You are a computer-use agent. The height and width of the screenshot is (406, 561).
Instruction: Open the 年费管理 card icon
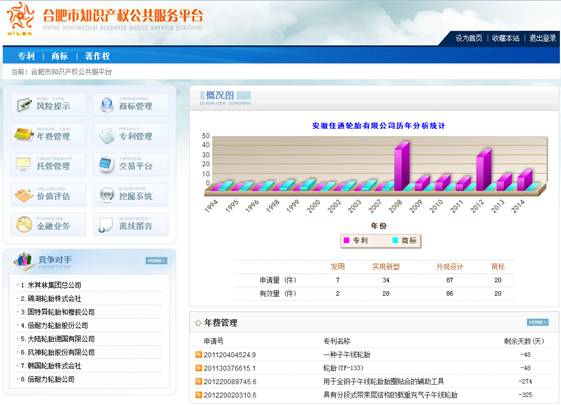click(24, 135)
